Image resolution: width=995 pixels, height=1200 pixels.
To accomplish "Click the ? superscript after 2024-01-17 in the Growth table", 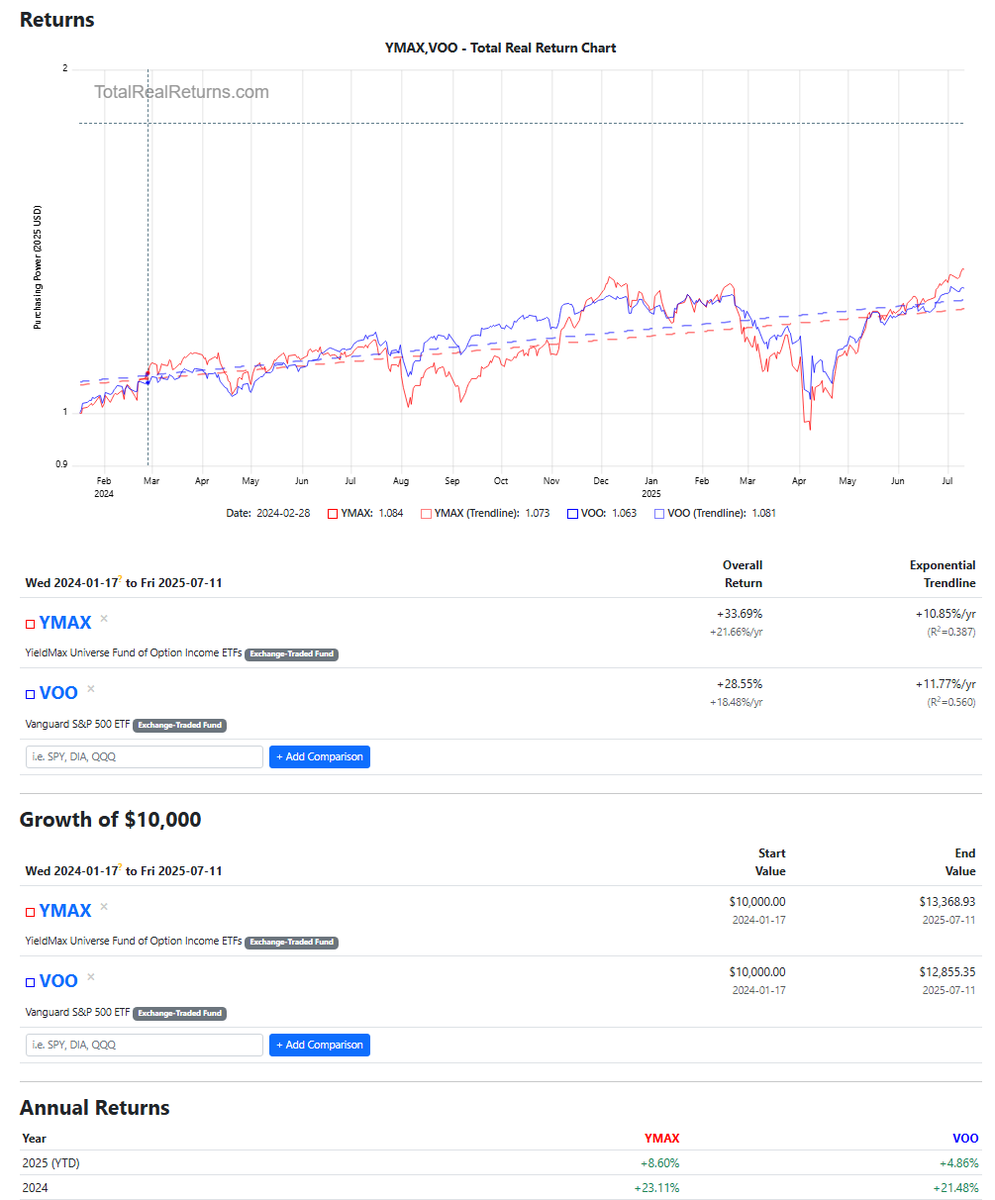I will (120, 866).
